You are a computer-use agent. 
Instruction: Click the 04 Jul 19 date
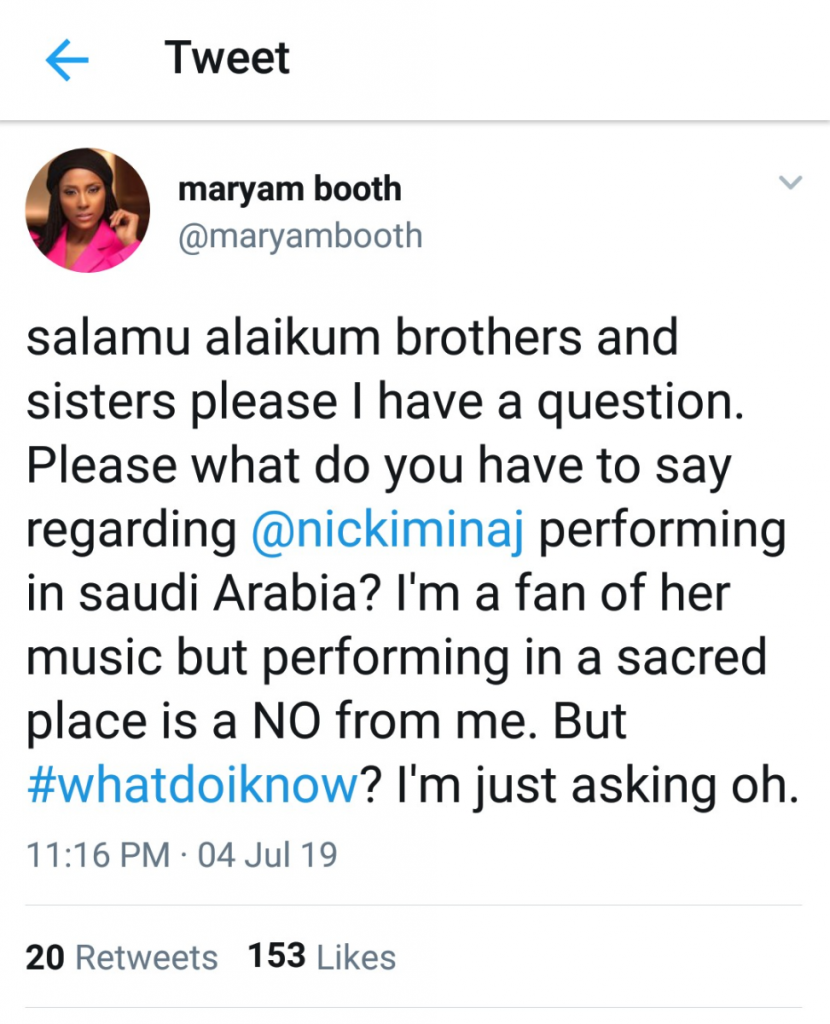tap(268, 855)
